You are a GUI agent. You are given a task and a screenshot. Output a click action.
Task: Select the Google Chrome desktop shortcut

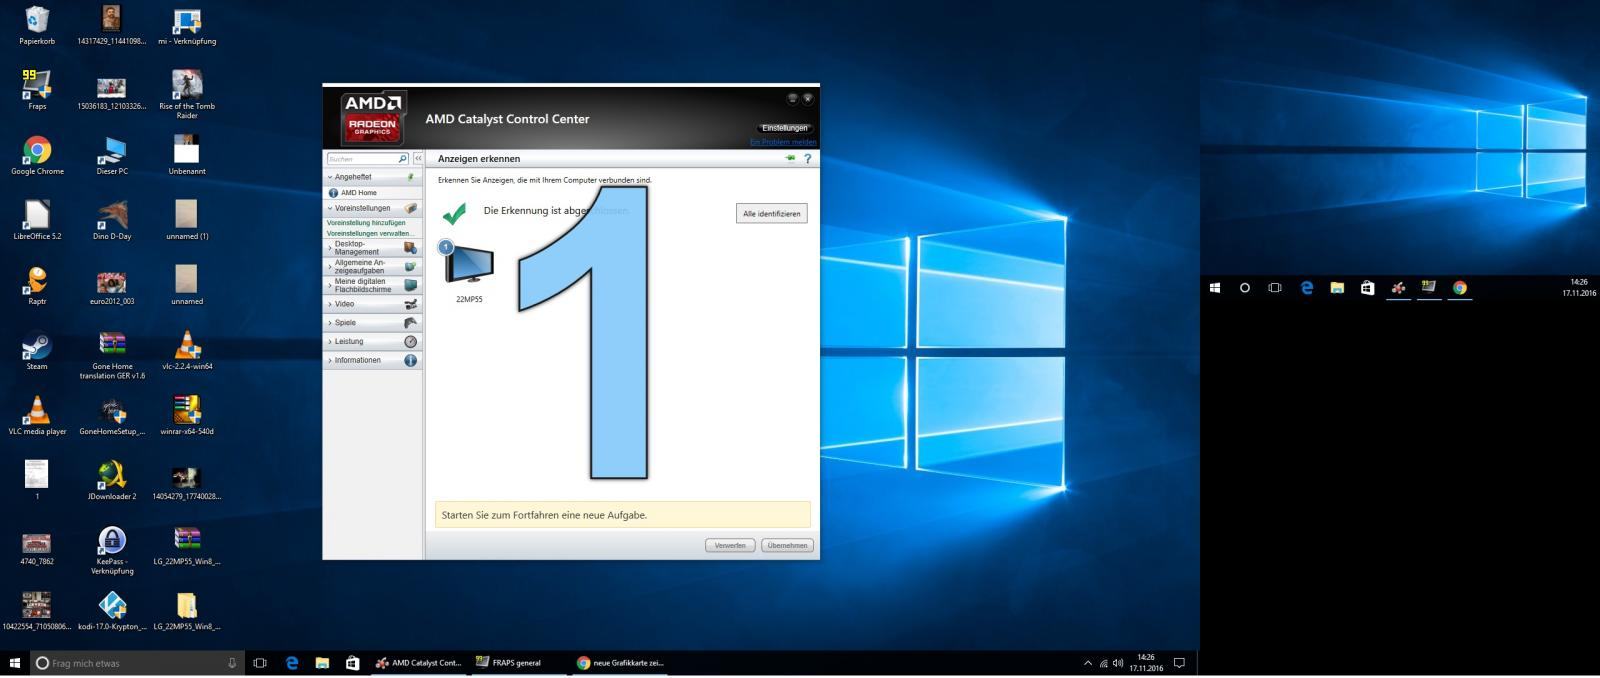[x=37, y=156]
